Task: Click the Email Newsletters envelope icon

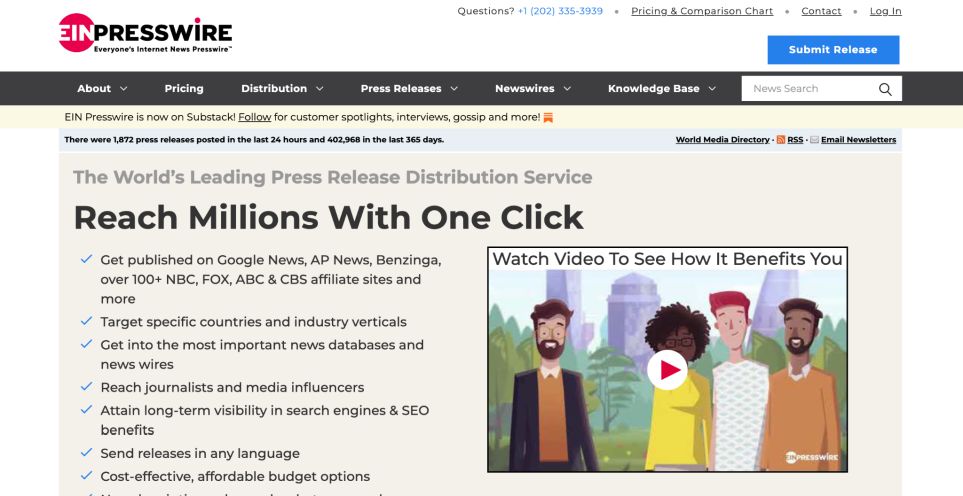Action: [814, 140]
